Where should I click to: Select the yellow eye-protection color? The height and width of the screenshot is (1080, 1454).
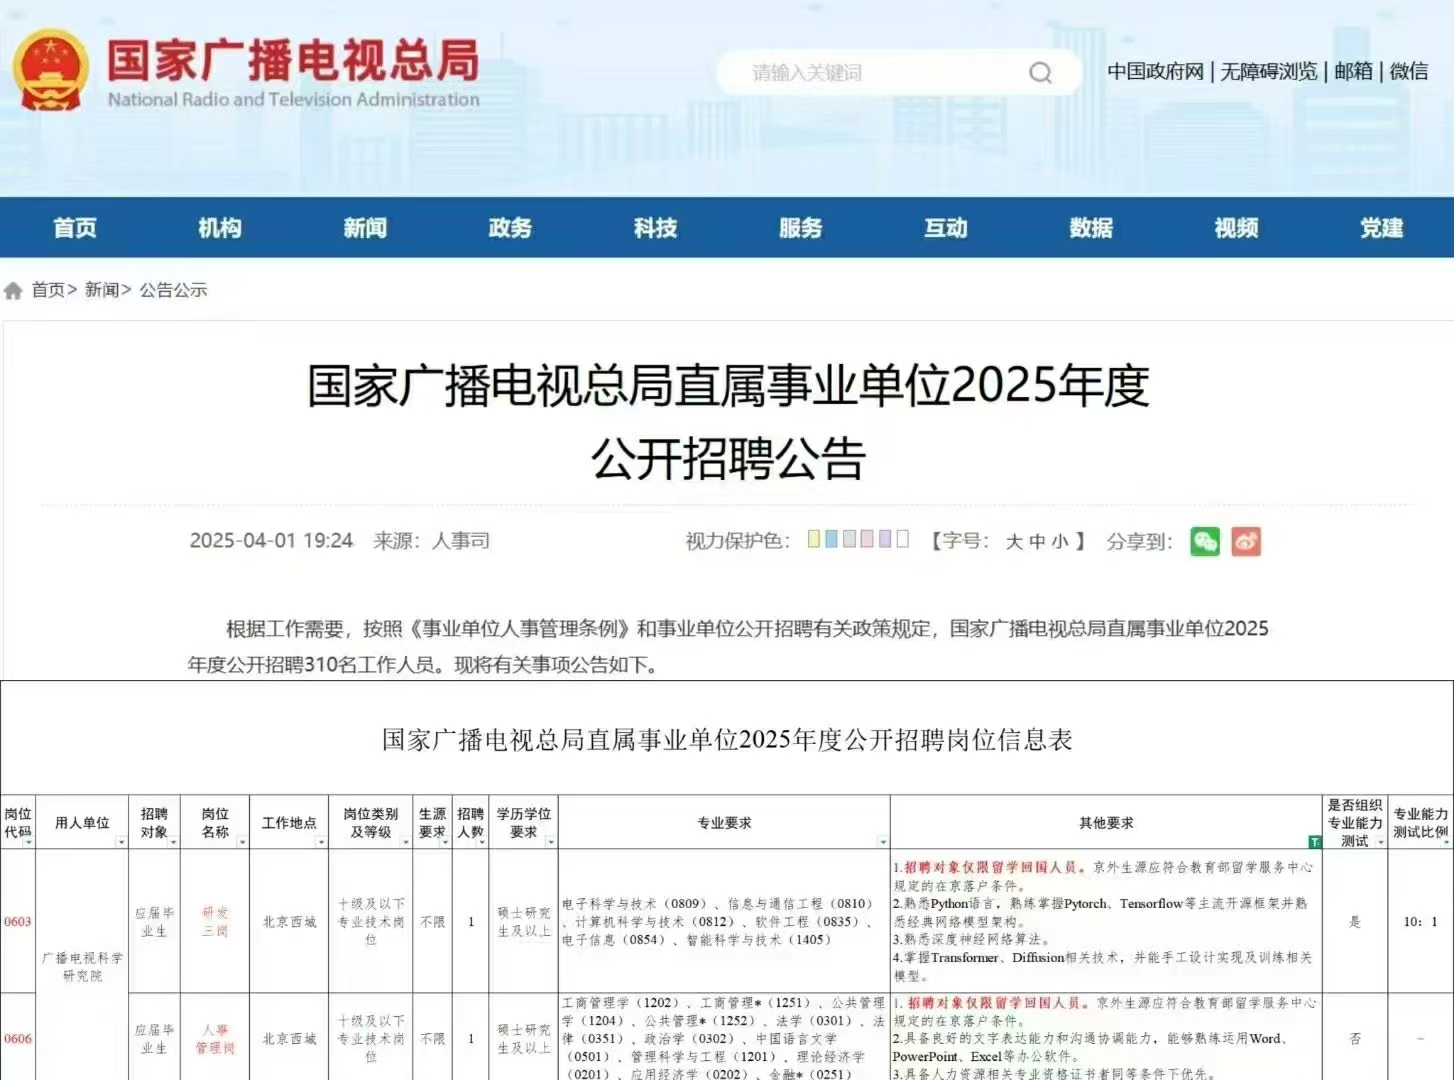point(814,539)
